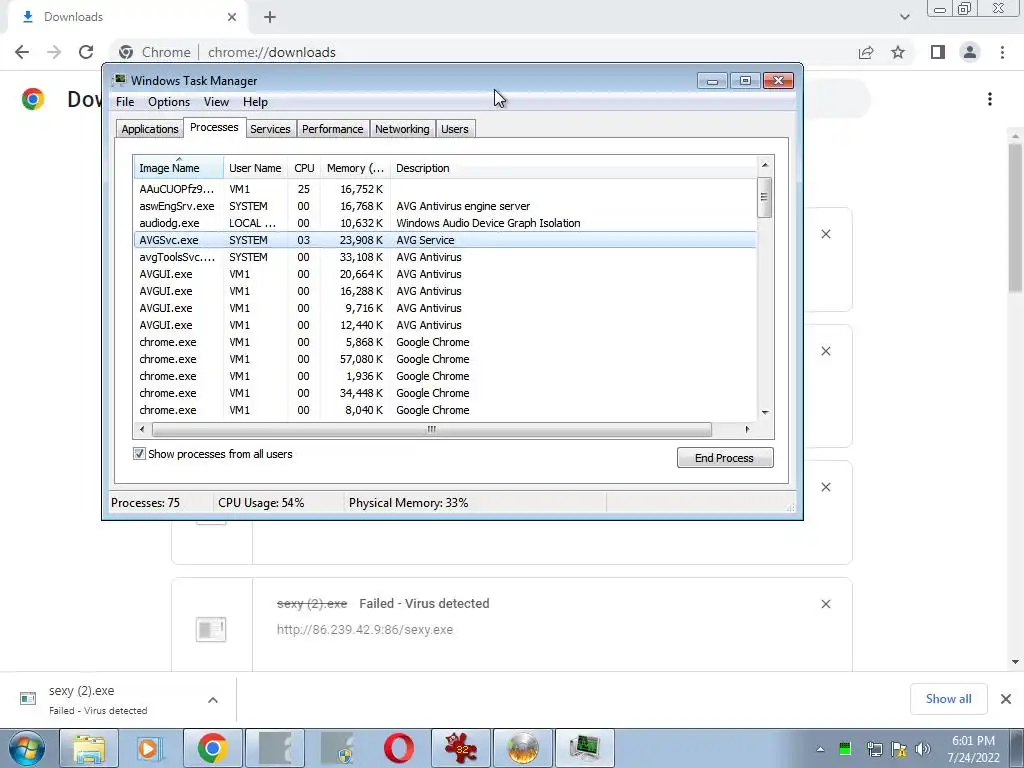1024x768 pixels.
Task: Click the 86.239.42.9 sexy.exe download link
Action: [364, 630]
